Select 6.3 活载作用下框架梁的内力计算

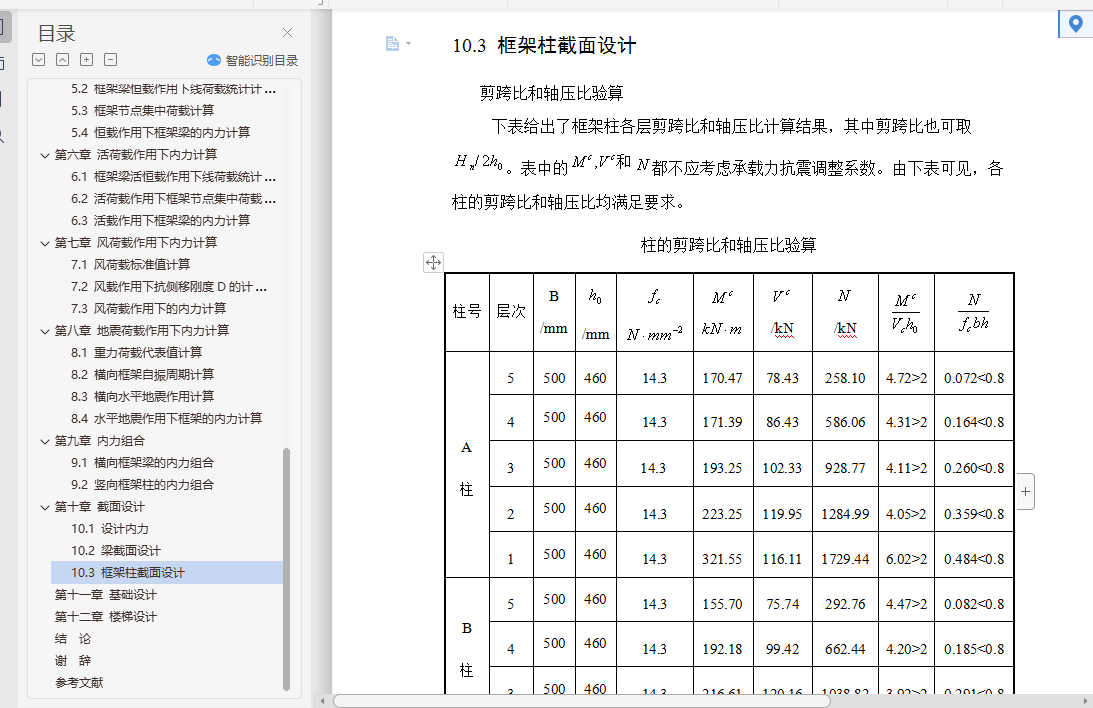(x=160, y=221)
